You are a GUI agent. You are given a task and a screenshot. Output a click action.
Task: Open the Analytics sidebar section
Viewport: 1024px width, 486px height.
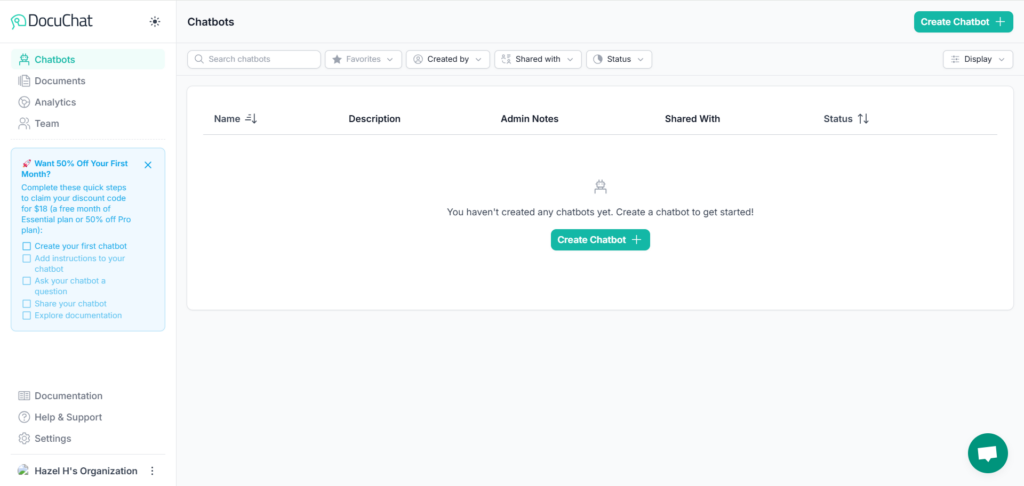point(54,102)
